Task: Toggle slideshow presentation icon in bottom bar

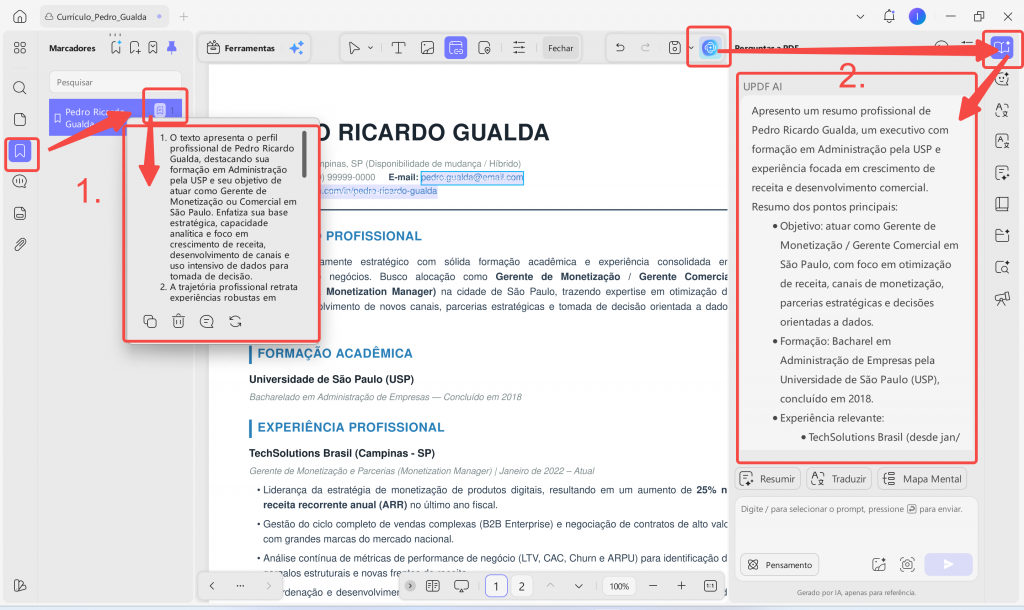Action: pos(462,586)
